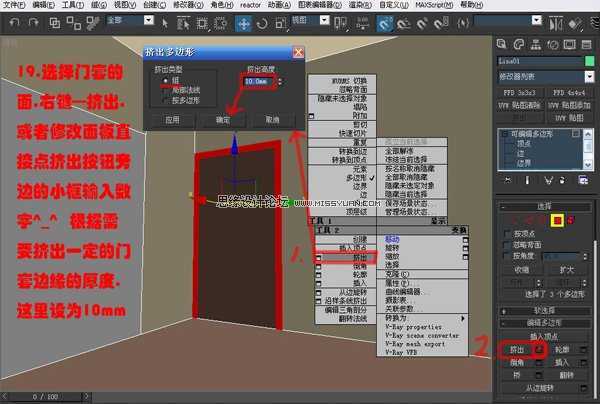600x404 pixels.
Task: Choose the rectangular selection region tool
Action: 202,23
